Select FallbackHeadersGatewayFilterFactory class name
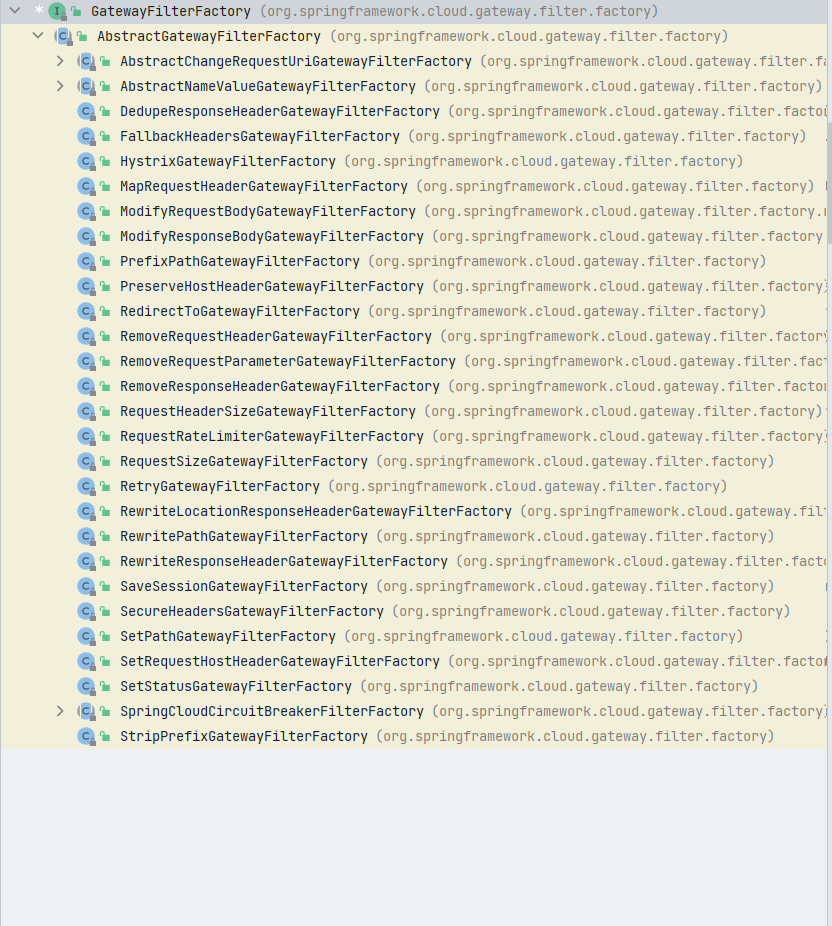Screen dimensions: 832x926 (x=260, y=136)
